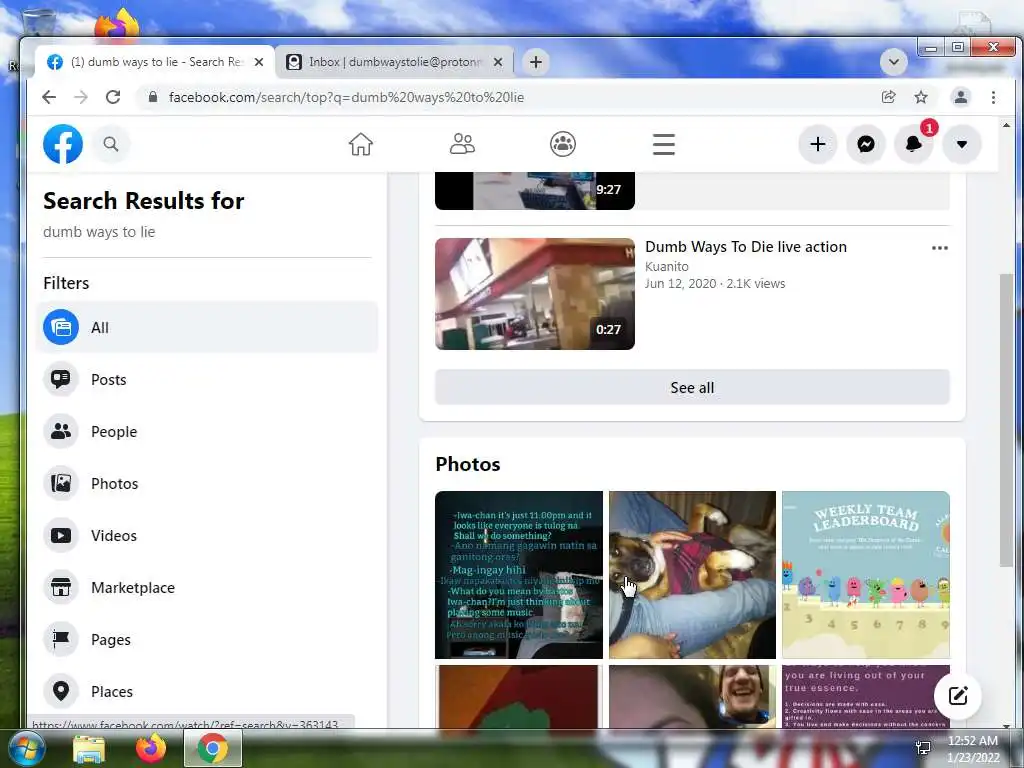Open a new browser tab
Screen dimensions: 1024x768
[536, 62]
